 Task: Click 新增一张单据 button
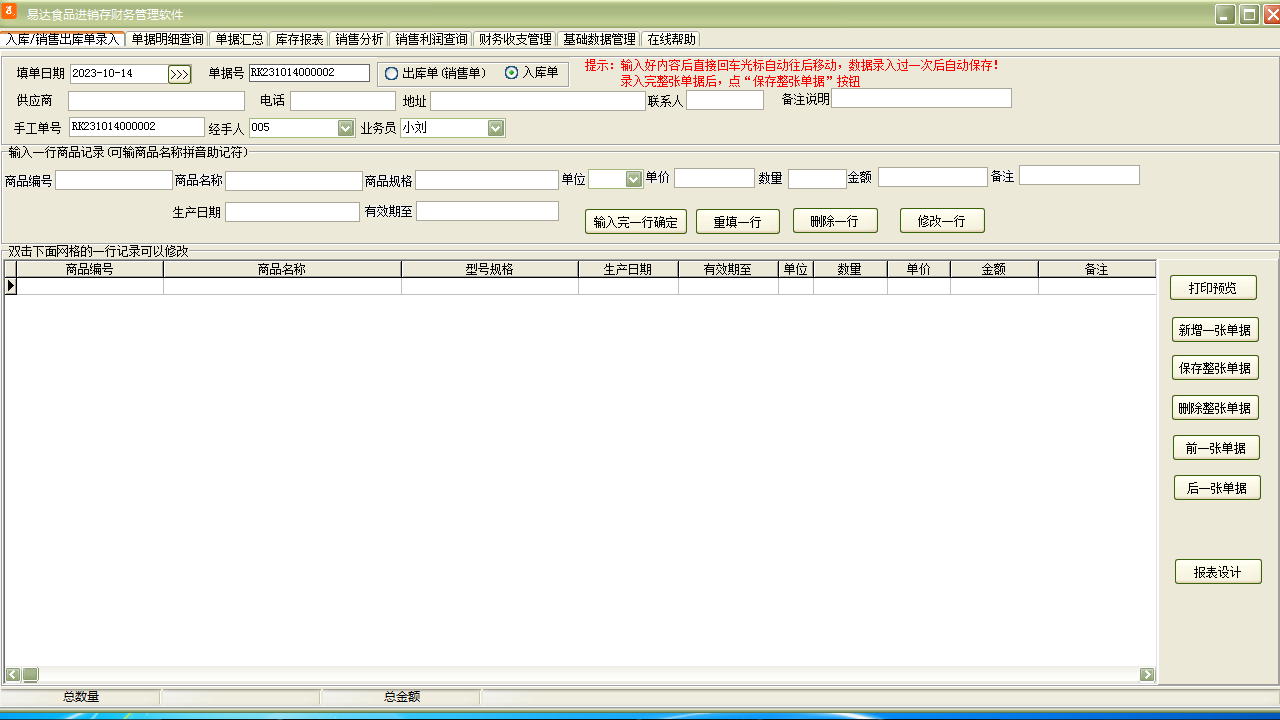(x=1215, y=330)
